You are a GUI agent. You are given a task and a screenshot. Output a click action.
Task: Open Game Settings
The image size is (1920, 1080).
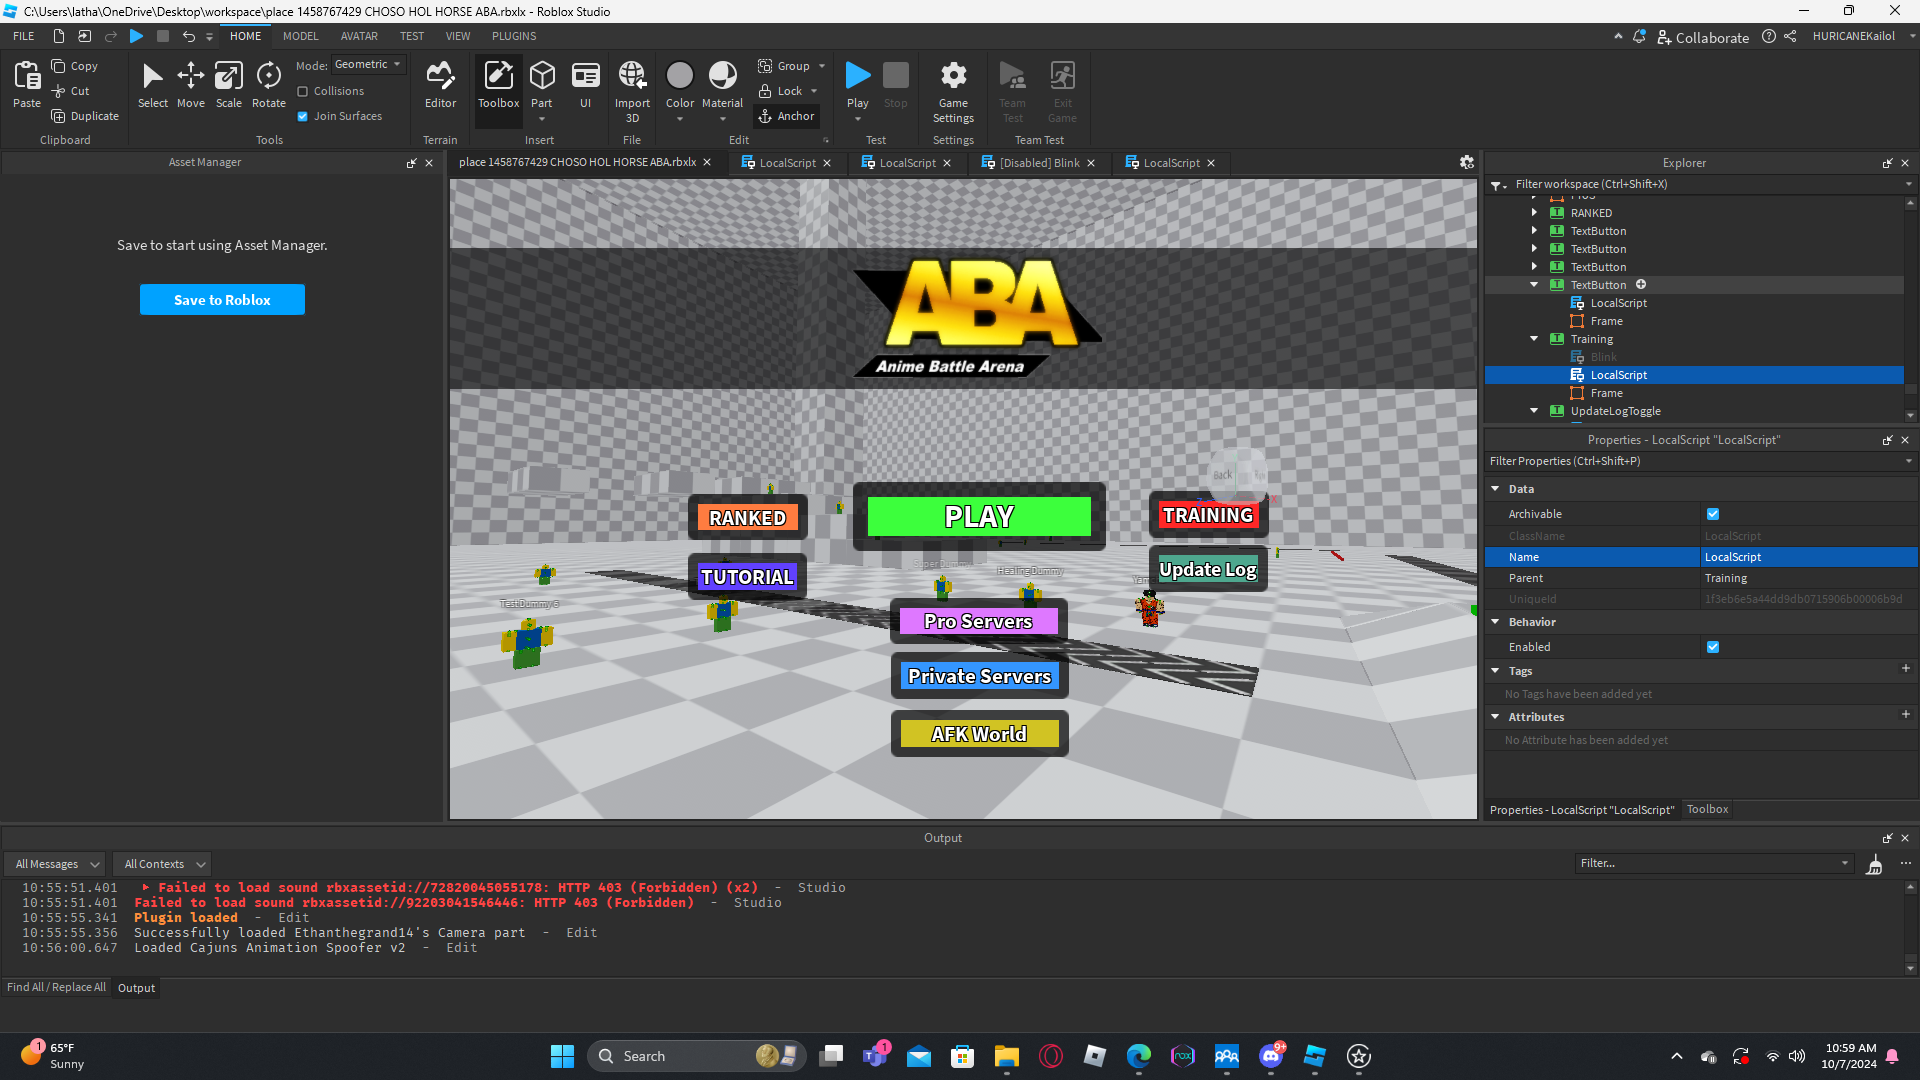click(953, 90)
